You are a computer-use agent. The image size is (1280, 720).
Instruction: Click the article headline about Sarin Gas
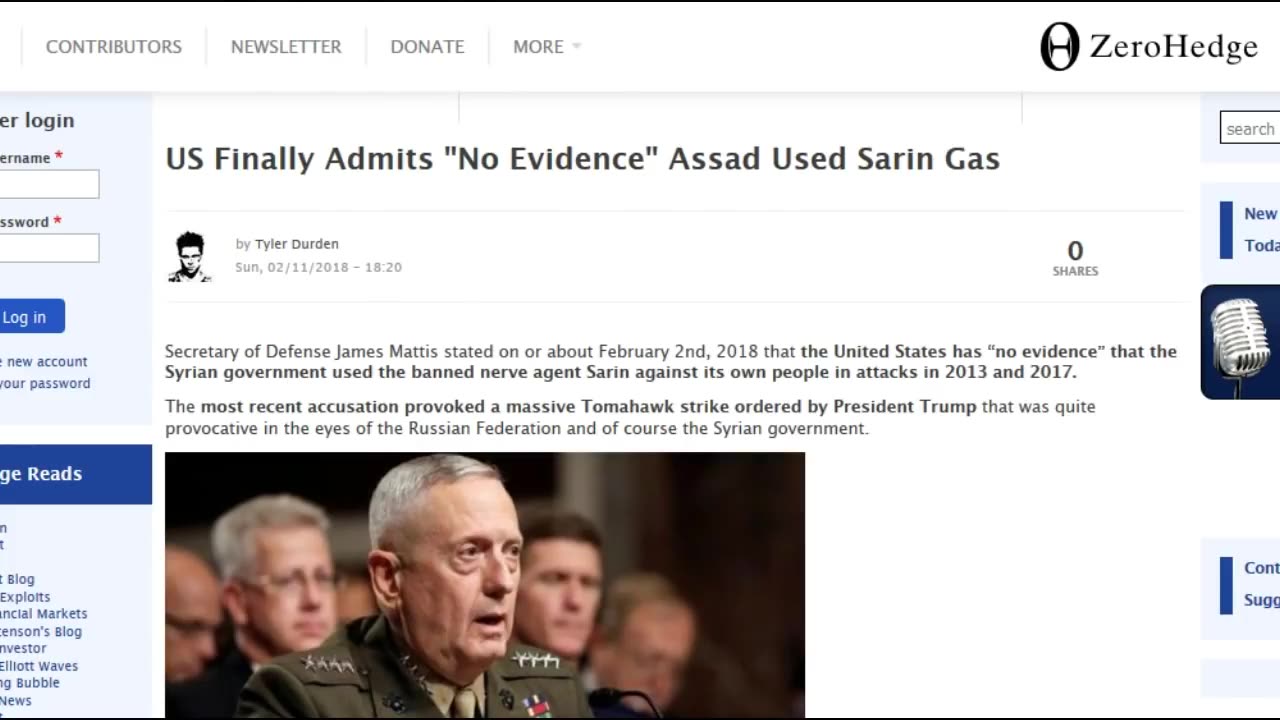click(583, 159)
